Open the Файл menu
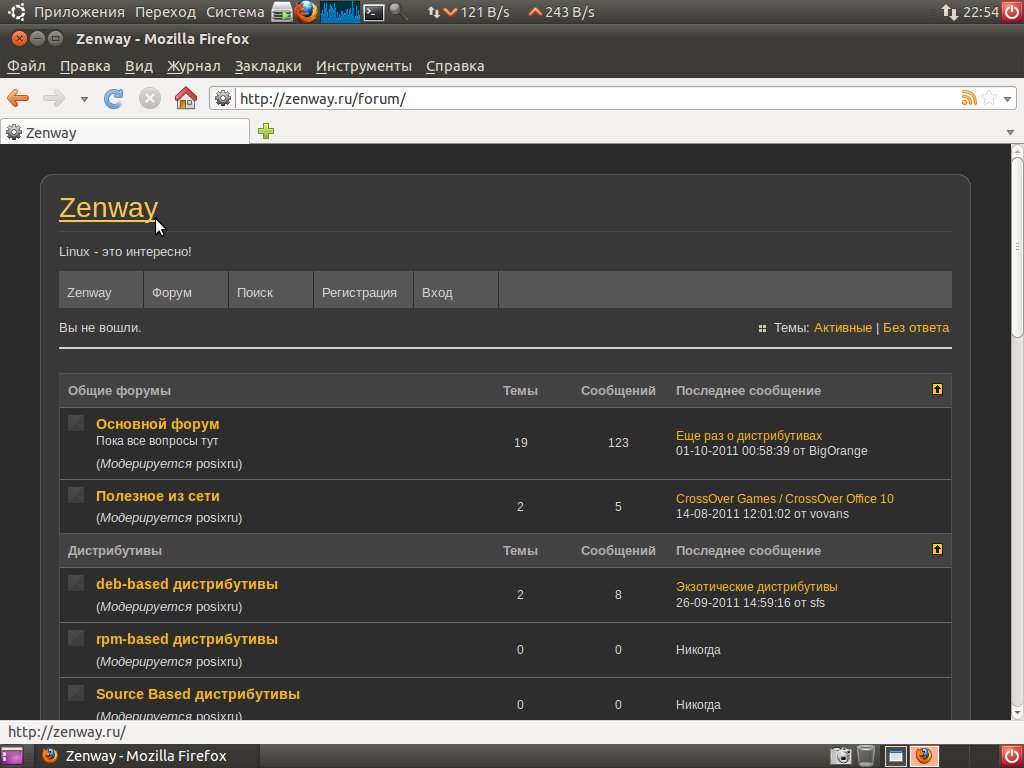 click(26, 66)
